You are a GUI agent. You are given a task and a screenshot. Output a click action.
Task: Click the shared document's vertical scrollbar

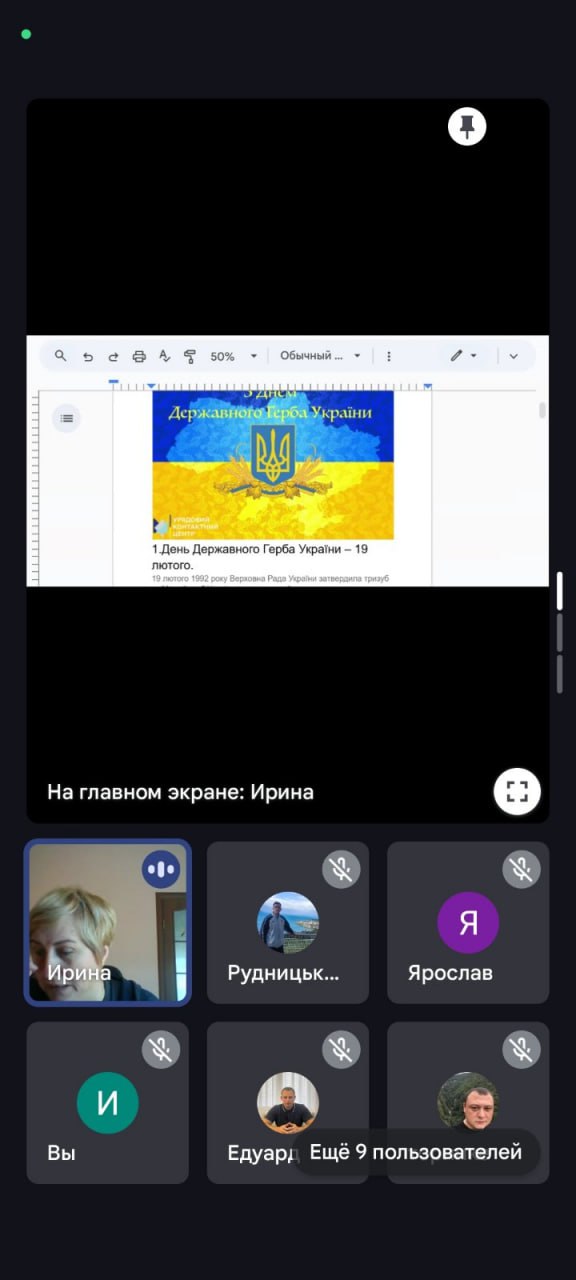coord(543,411)
